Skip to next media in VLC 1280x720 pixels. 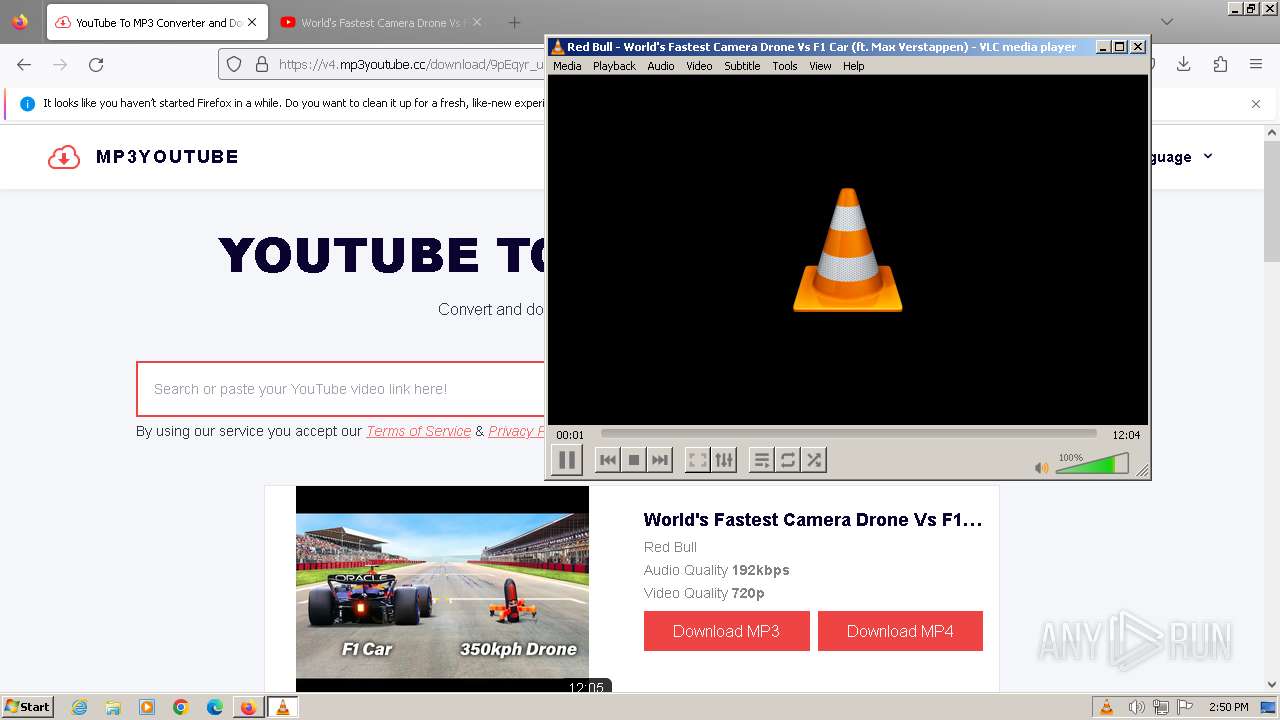[x=659, y=460]
